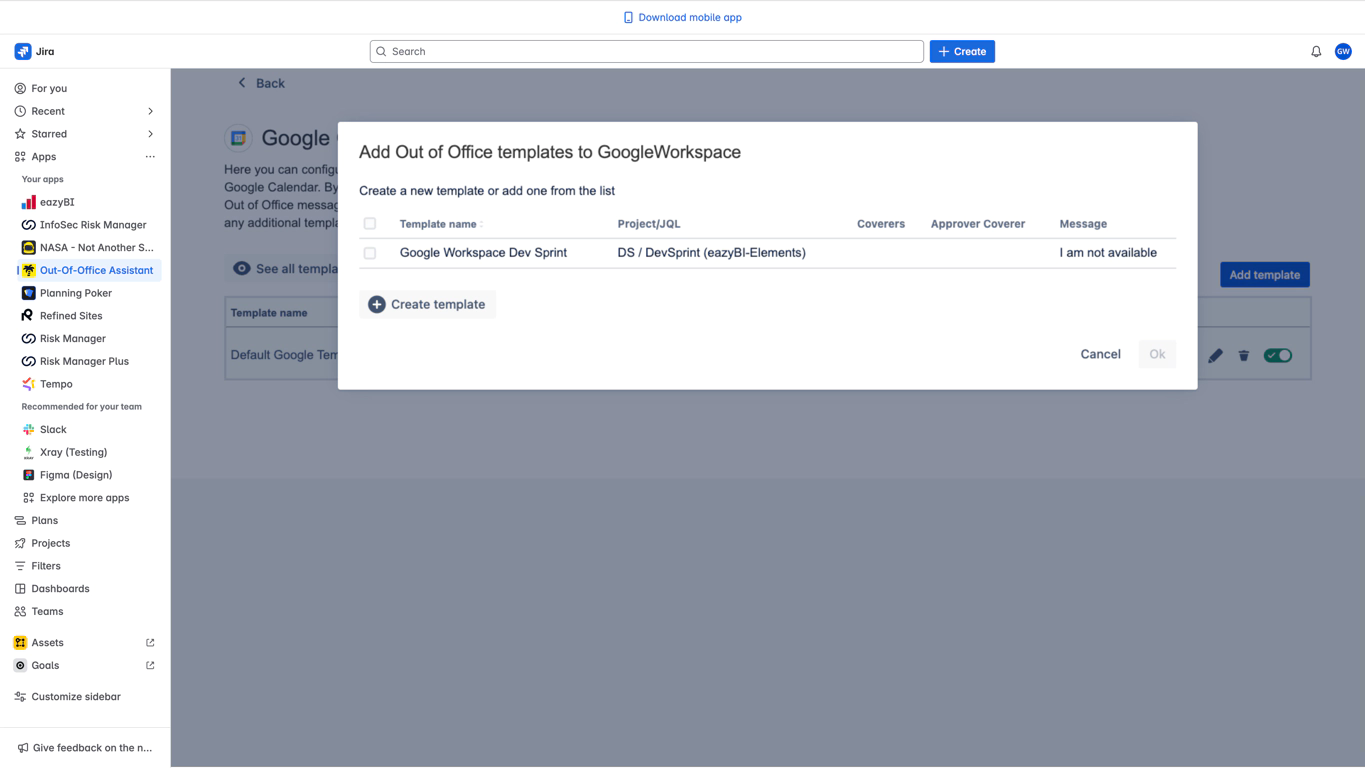Click the Tempo app icon
The width and height of the screenshot is (1365, 768).
tap(29, 384)
